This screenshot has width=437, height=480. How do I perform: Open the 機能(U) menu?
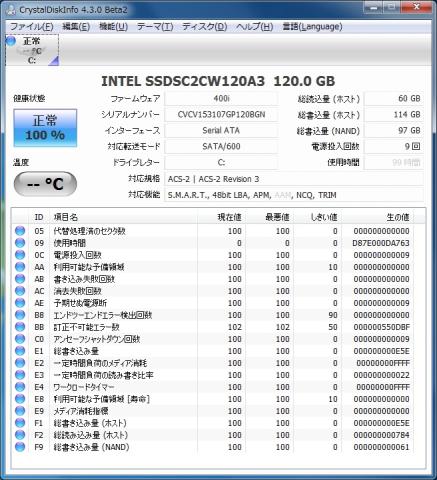[x=113, y=27]
